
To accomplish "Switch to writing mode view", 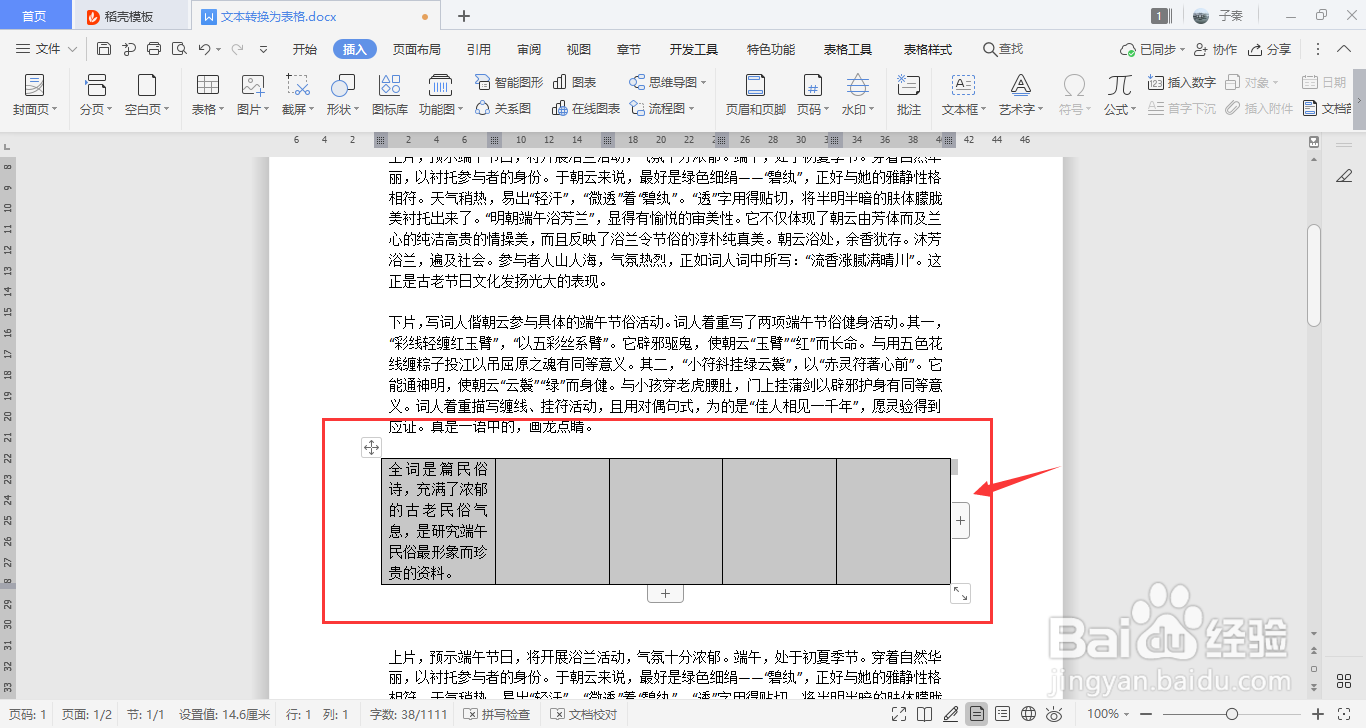I will point(951,714).
